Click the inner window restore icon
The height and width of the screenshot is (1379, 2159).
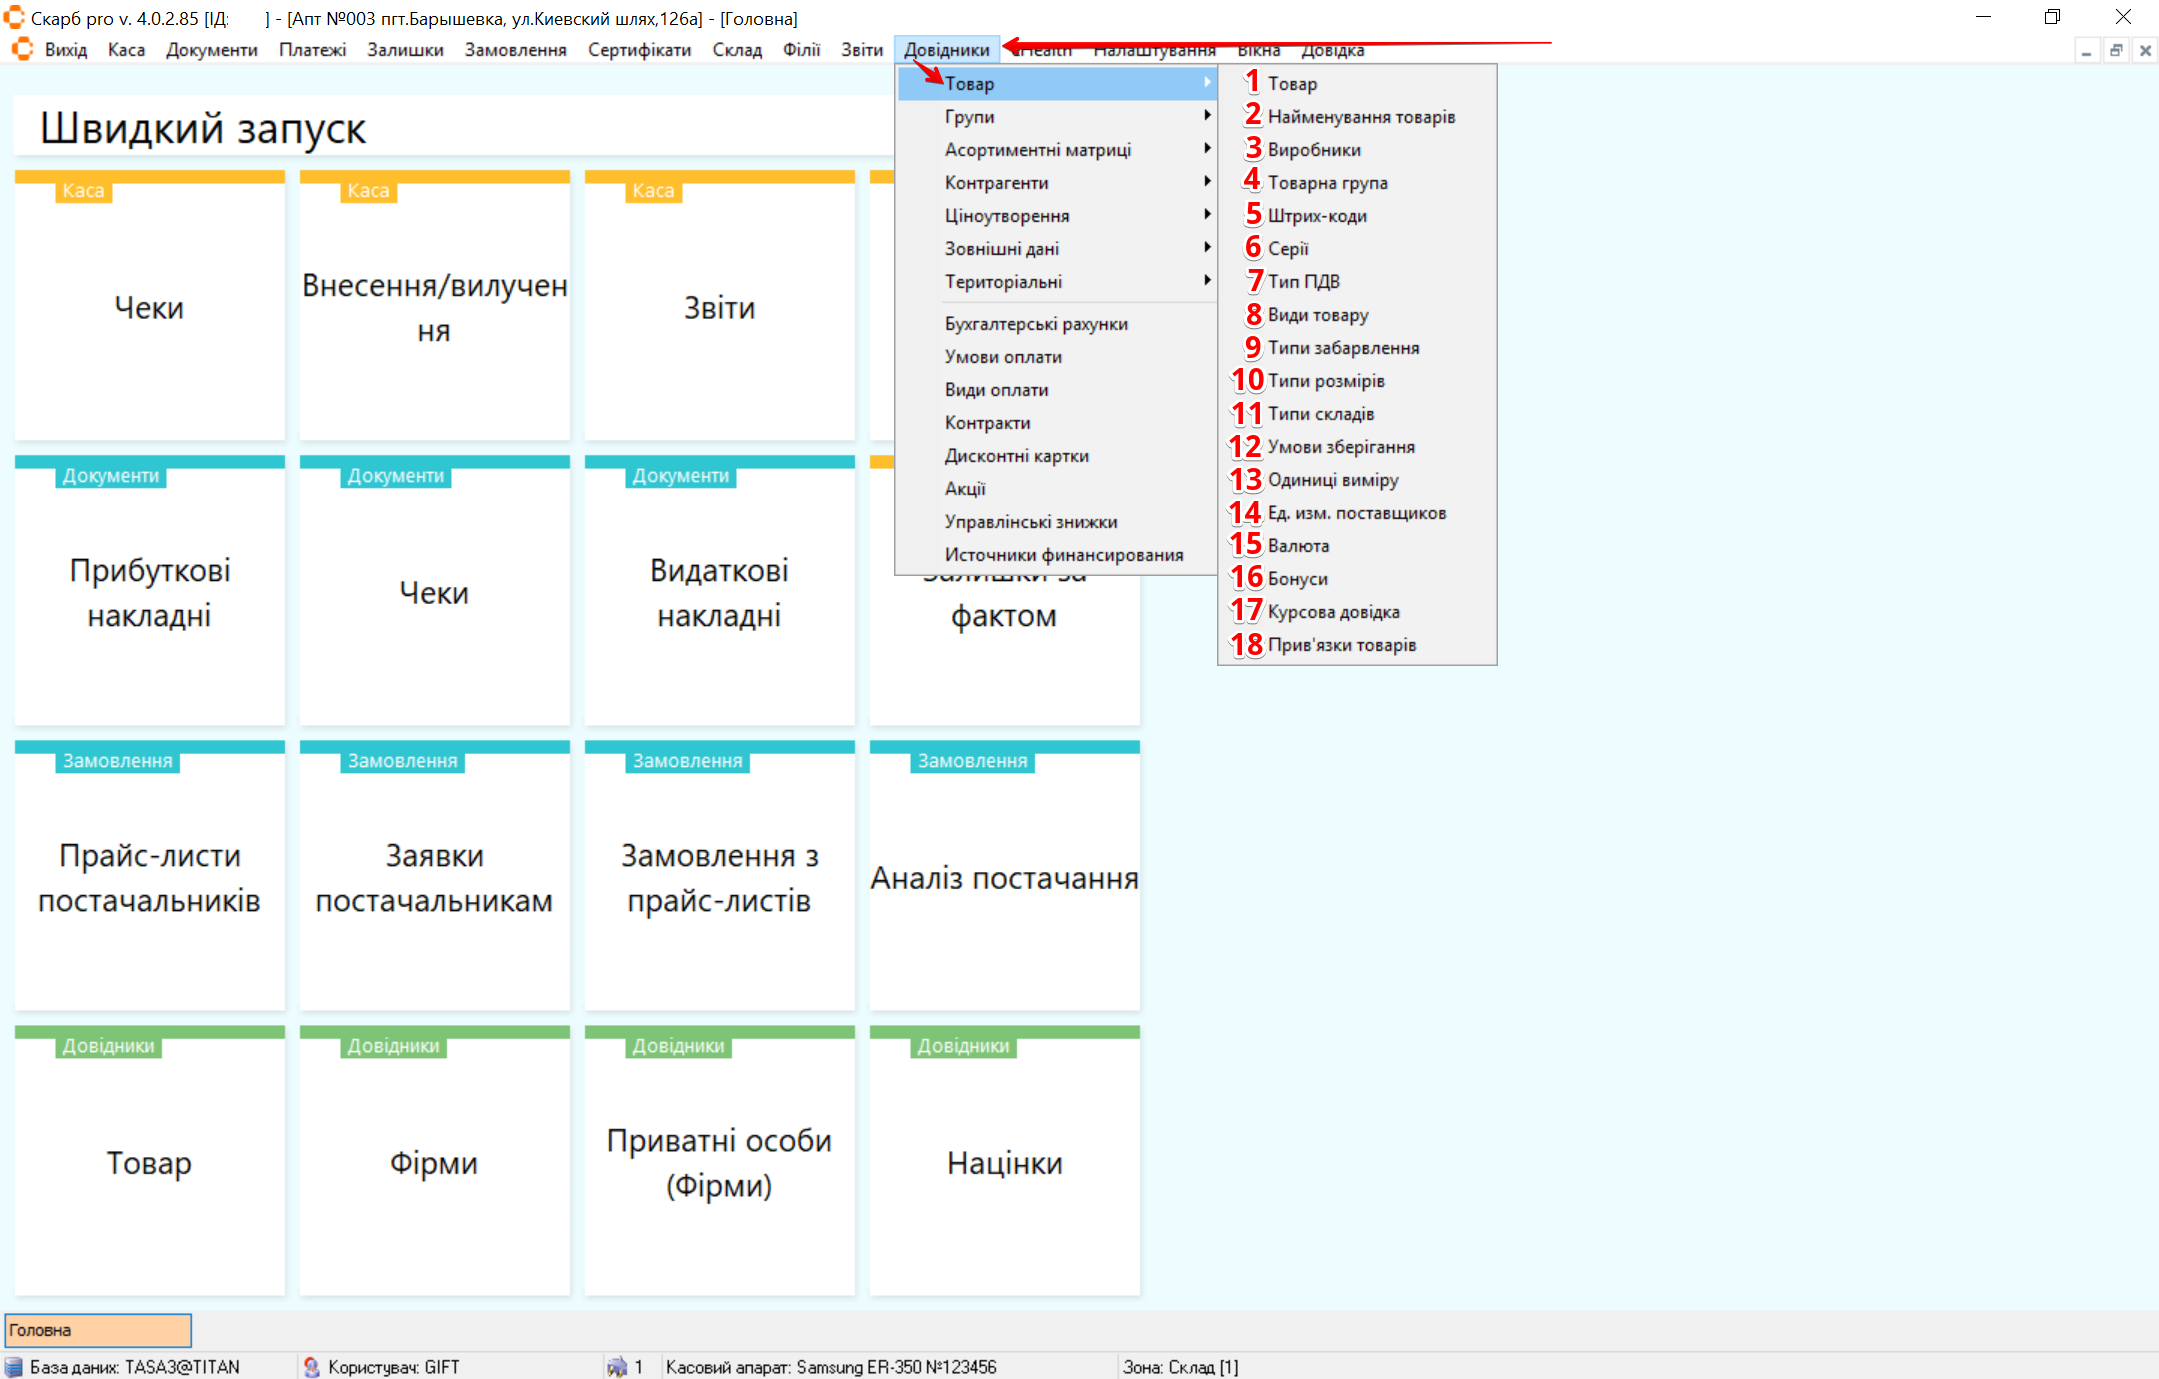(x=2116, y=50)
